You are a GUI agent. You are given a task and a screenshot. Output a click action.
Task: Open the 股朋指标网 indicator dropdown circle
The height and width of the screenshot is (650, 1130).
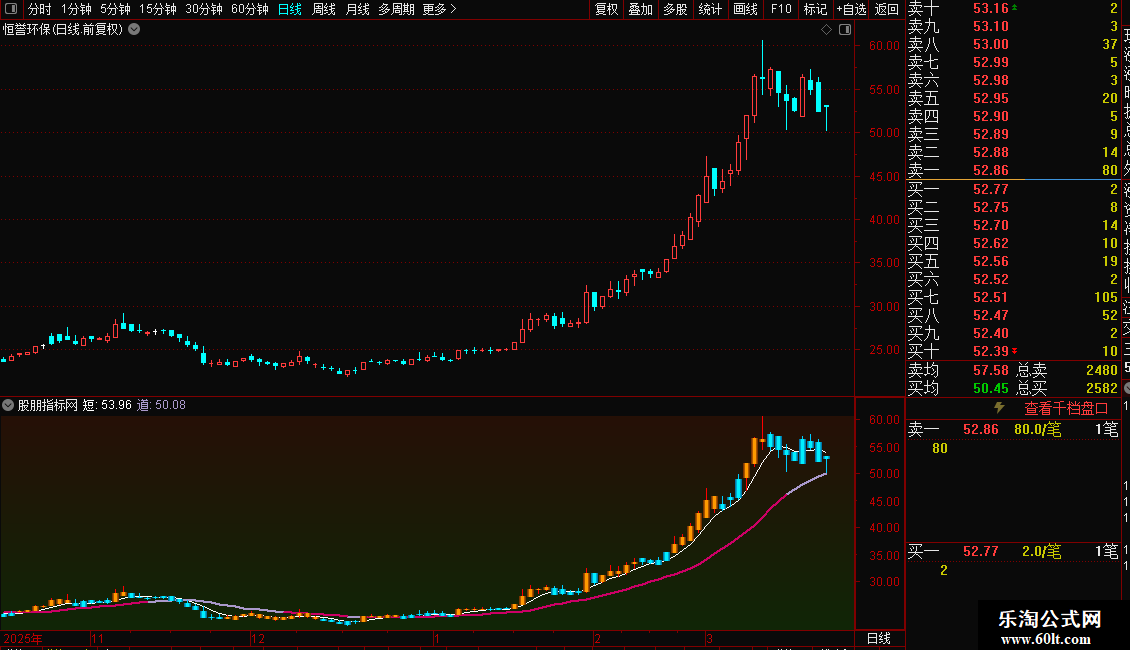pos(8,405)
